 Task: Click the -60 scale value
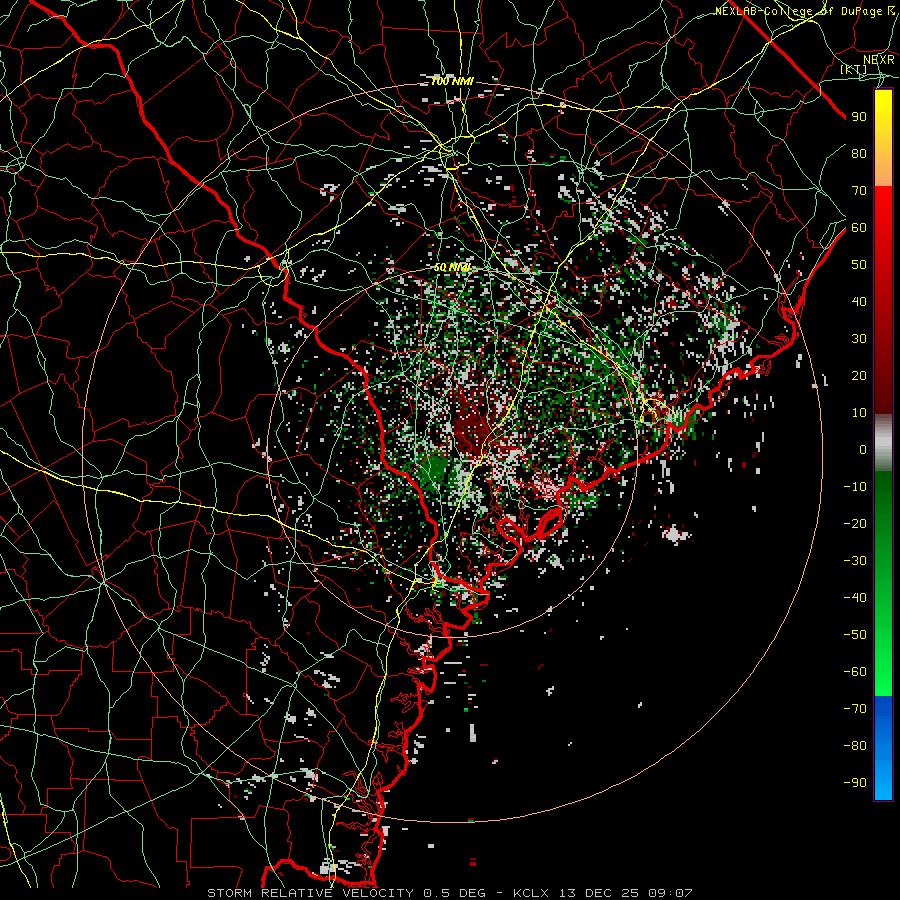pos(855,672)
